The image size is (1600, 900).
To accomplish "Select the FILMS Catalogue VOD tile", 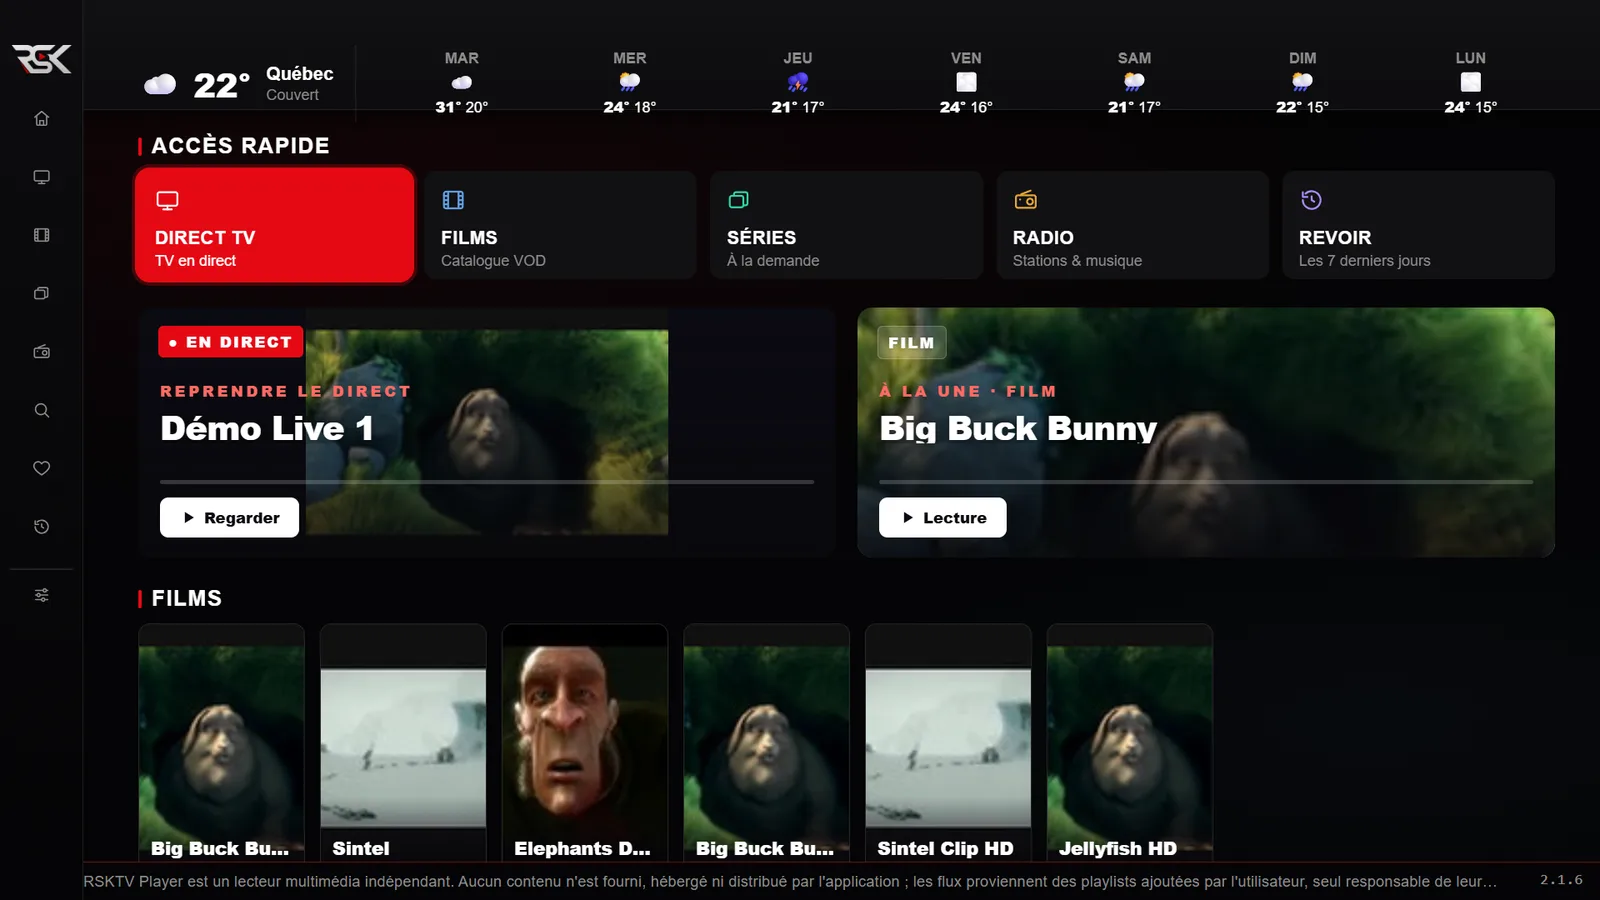I will (560, 225).
